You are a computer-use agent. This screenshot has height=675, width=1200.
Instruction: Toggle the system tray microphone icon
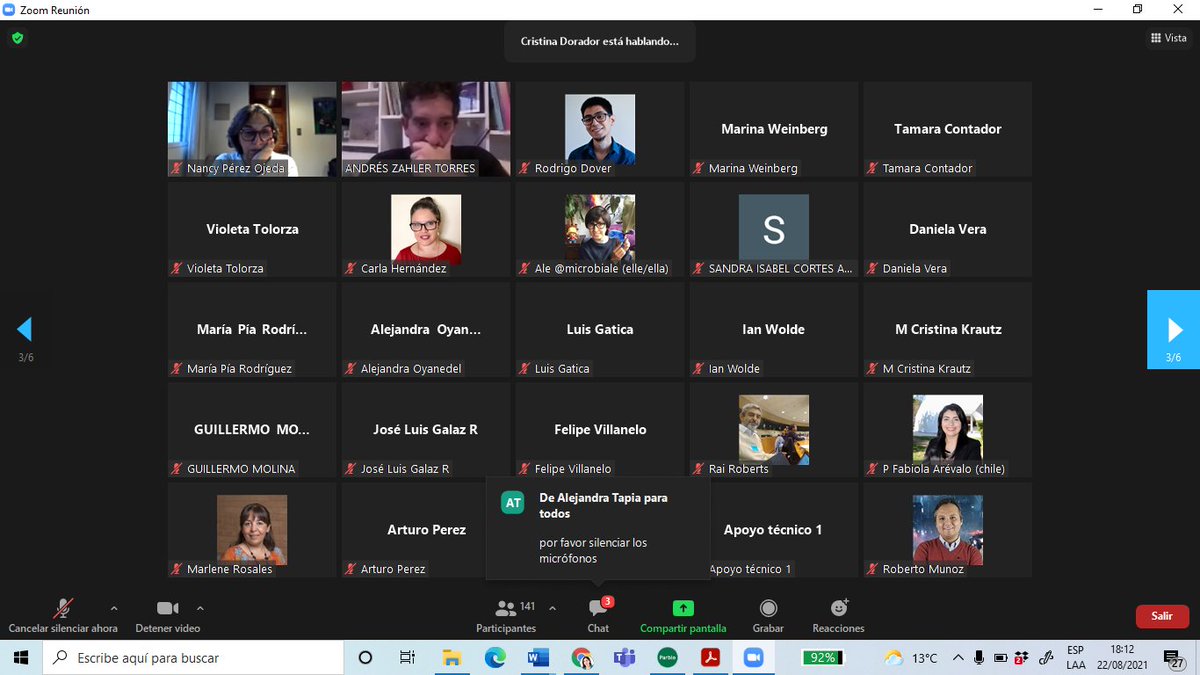(x=976, y=658)
